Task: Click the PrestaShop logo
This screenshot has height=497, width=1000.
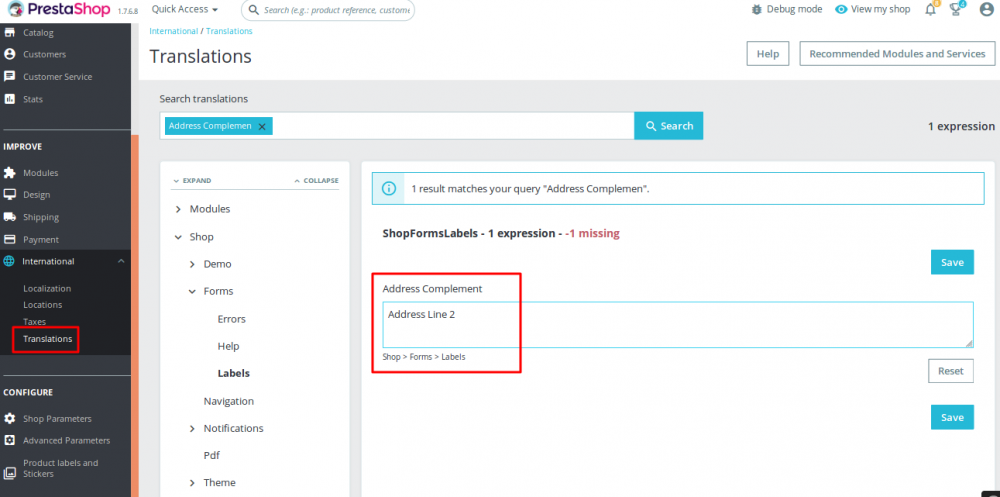Action: [x=60, y=10]
